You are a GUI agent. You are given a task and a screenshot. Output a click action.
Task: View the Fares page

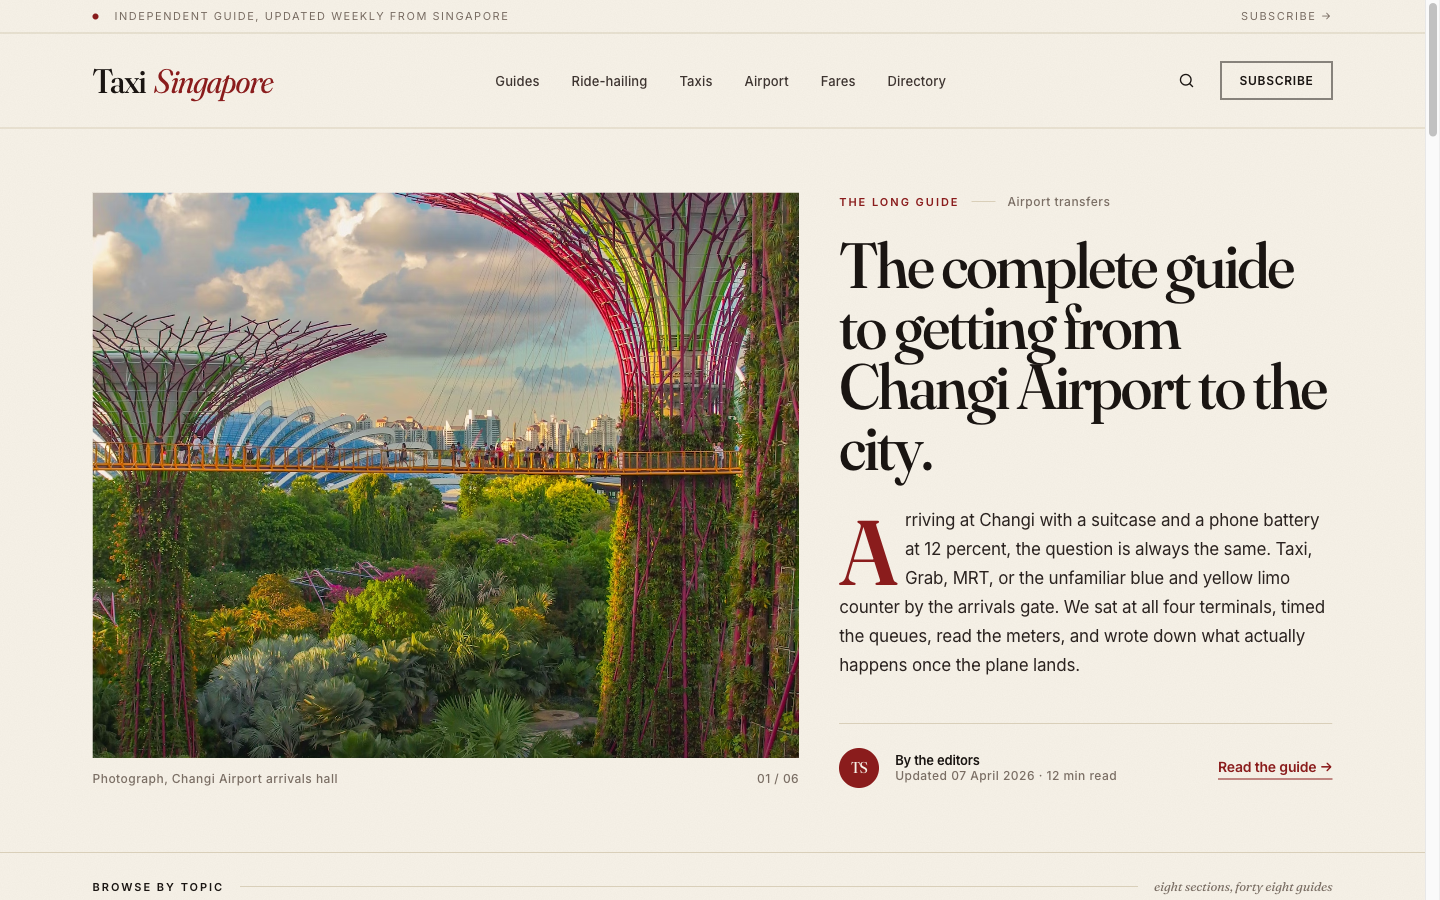click(x=837, y=81)
